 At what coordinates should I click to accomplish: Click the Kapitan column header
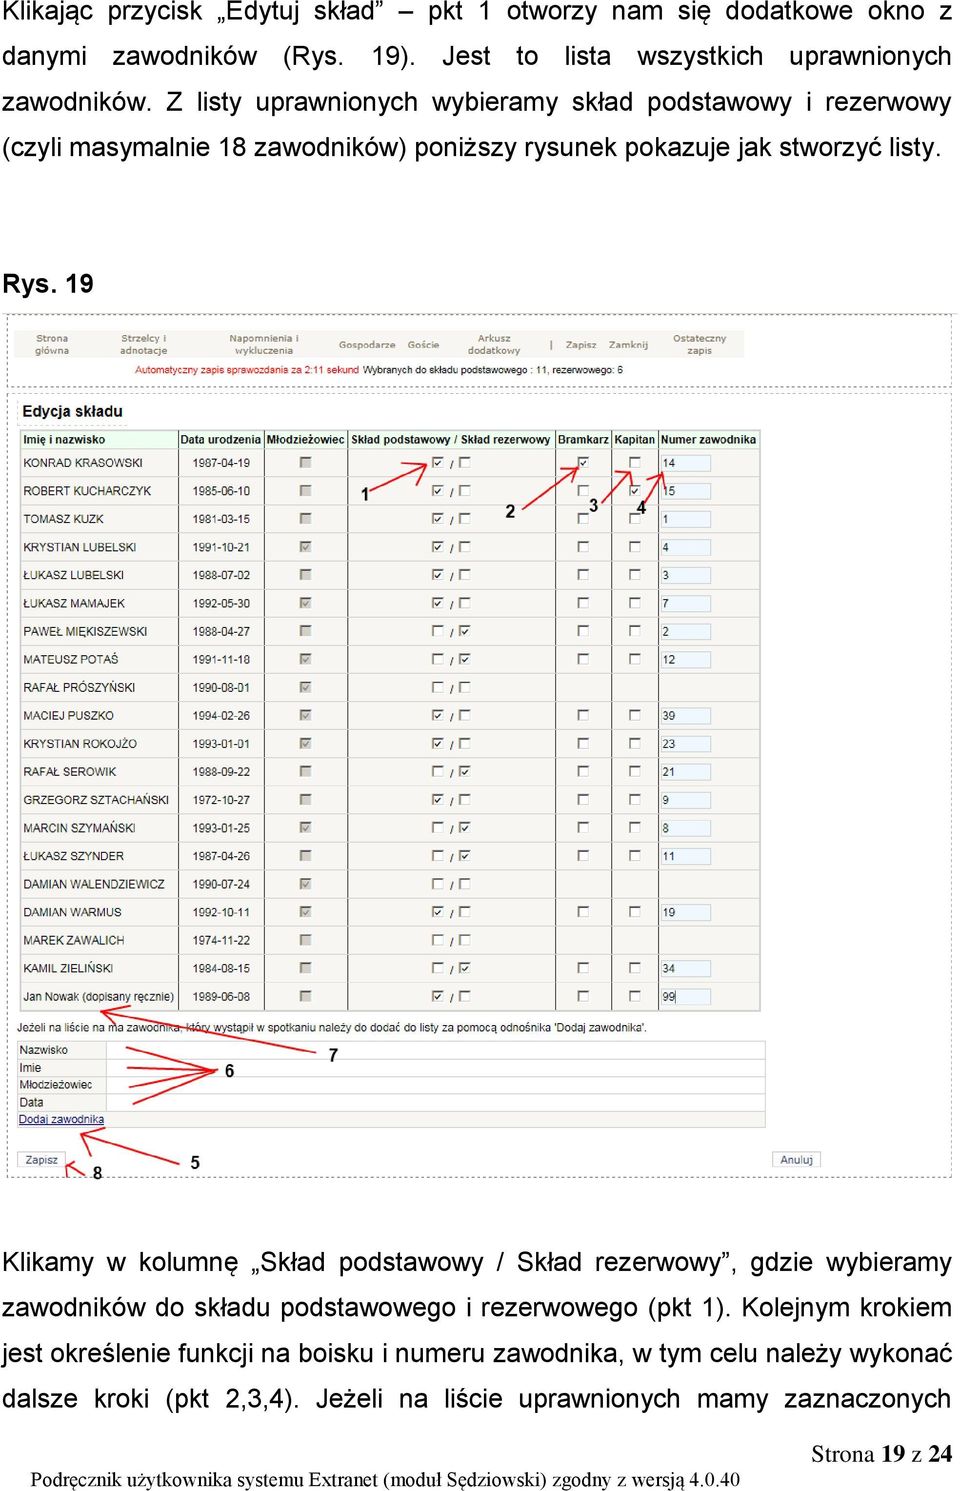pos(634,439)
